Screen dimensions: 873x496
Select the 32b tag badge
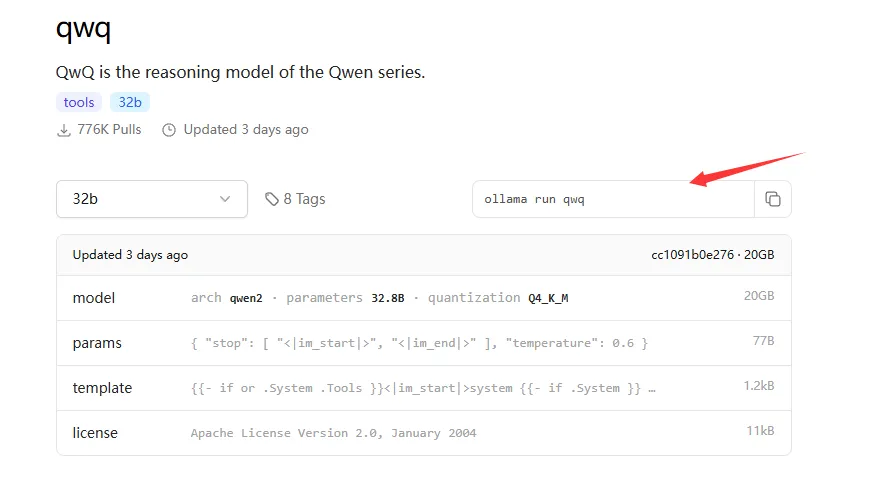pyautogui.click(x=130, y=102)
